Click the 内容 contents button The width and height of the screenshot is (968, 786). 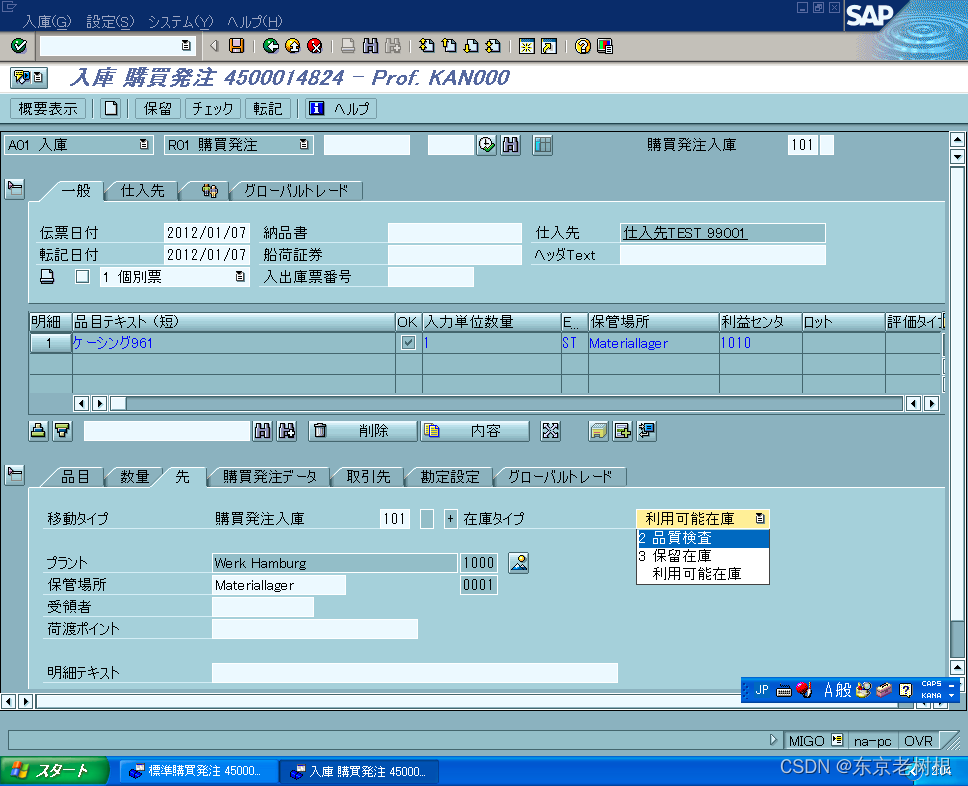tap(475, 430)
